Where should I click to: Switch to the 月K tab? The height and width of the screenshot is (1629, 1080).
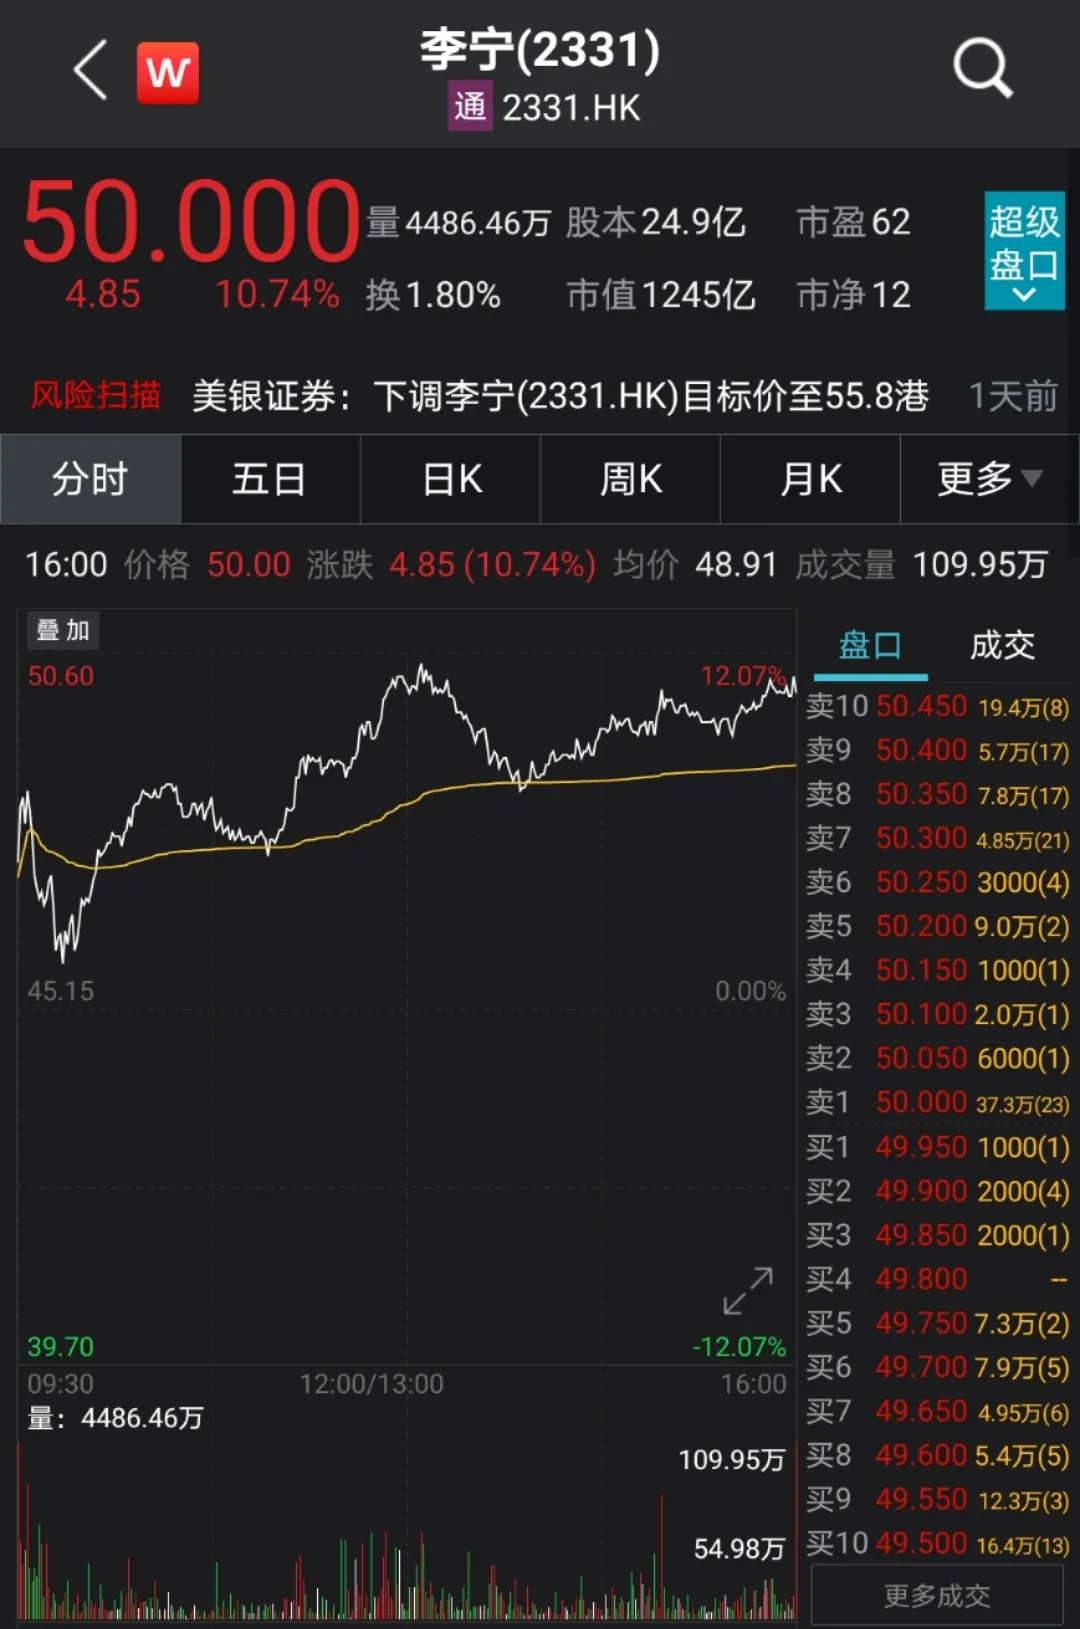click(811, 479)
